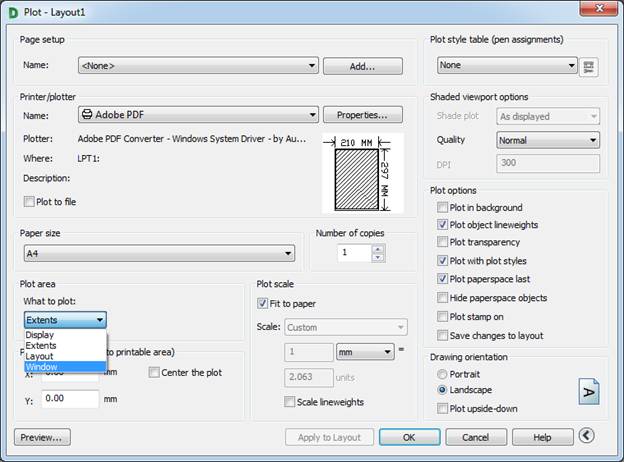Open printer Properties... button
Viewport: 624px width, 462px height.
pyautogui.click(x=363, y=115)
